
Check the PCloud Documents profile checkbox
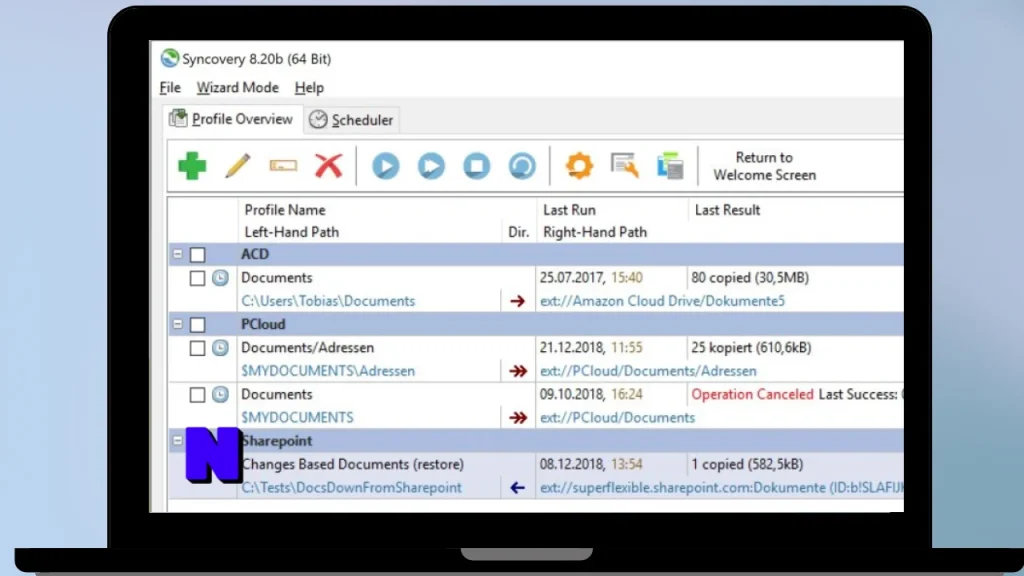tap(197, 395)
